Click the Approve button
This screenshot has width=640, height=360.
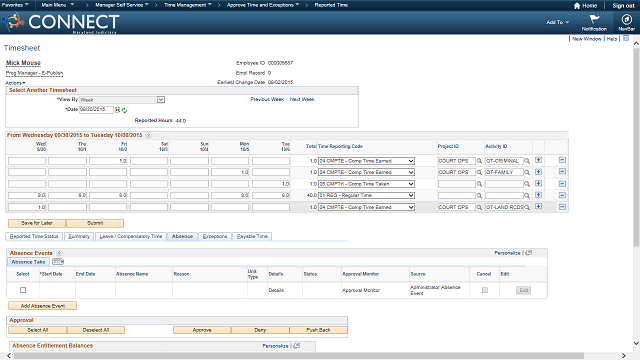[x=202, y=330]
